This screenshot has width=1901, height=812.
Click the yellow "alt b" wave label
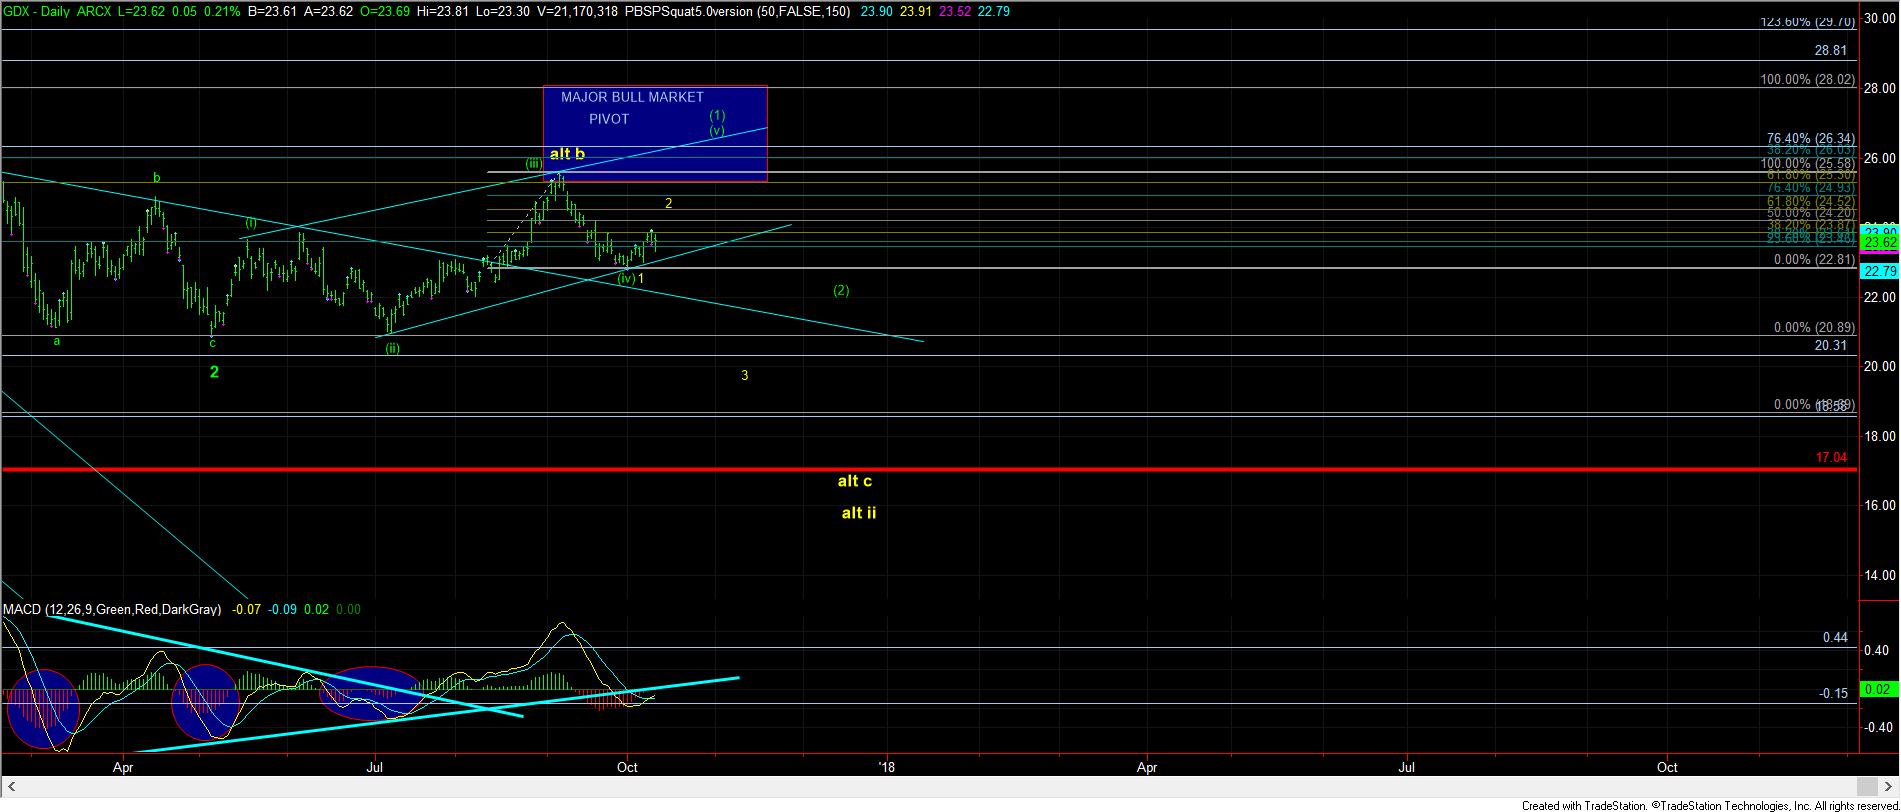click(x=567, y=154)
